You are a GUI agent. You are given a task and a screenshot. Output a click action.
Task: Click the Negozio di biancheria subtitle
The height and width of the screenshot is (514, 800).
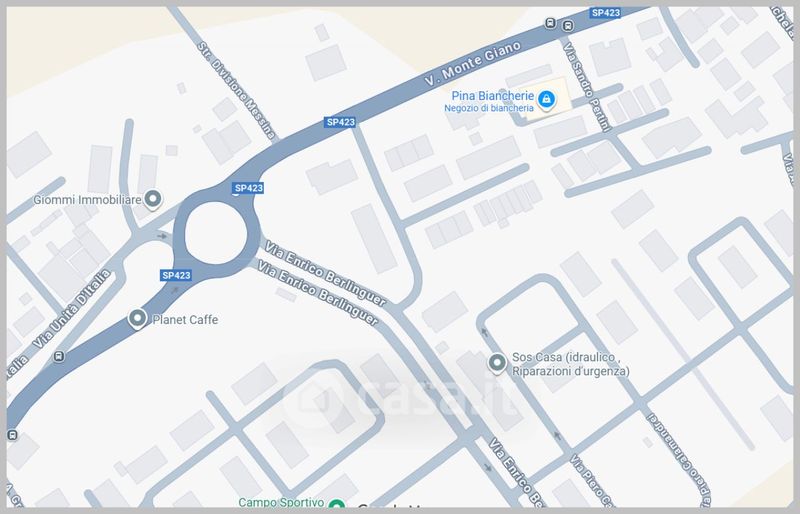pyautogui.click(x=489, y=108)
